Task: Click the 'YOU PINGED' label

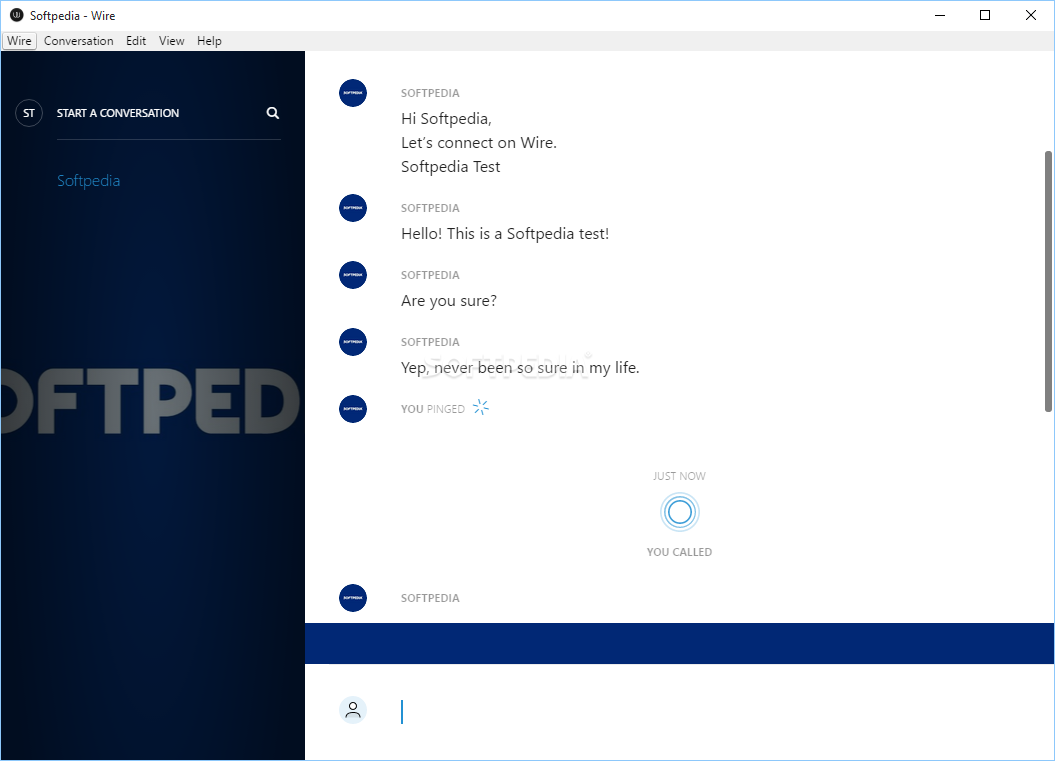Action: (x=433, y=409)
